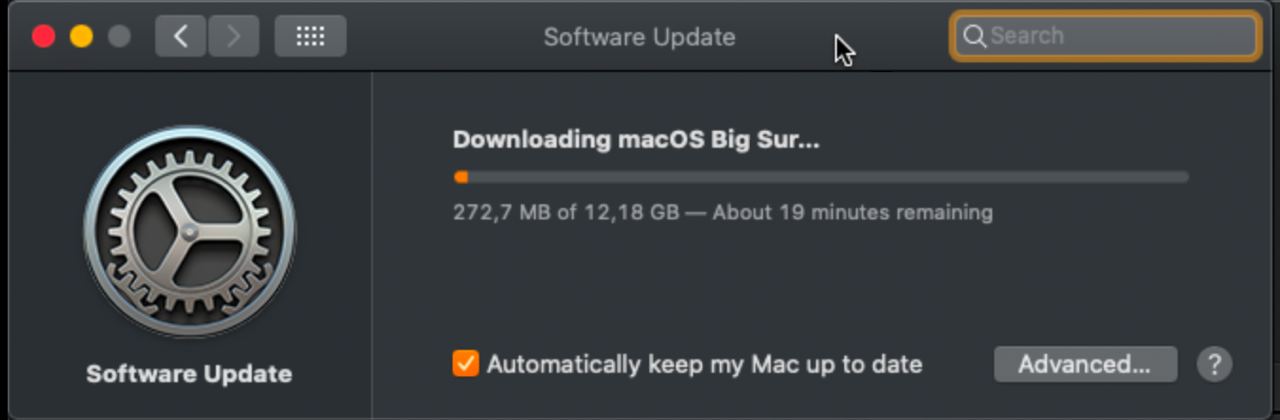The width and height of the screenshot is (1280, 420).
Task: Click the Software Update window title
Action: point(639,37)
